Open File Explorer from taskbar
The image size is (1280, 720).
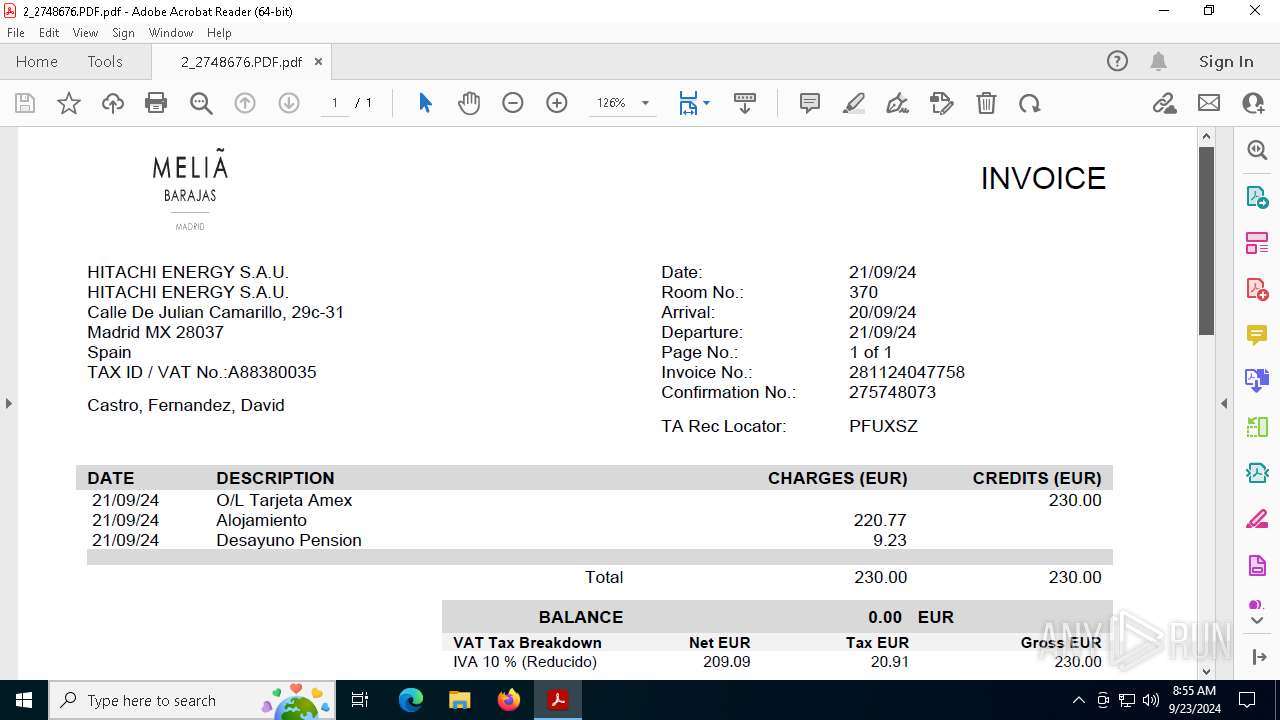tap(460, 700)
